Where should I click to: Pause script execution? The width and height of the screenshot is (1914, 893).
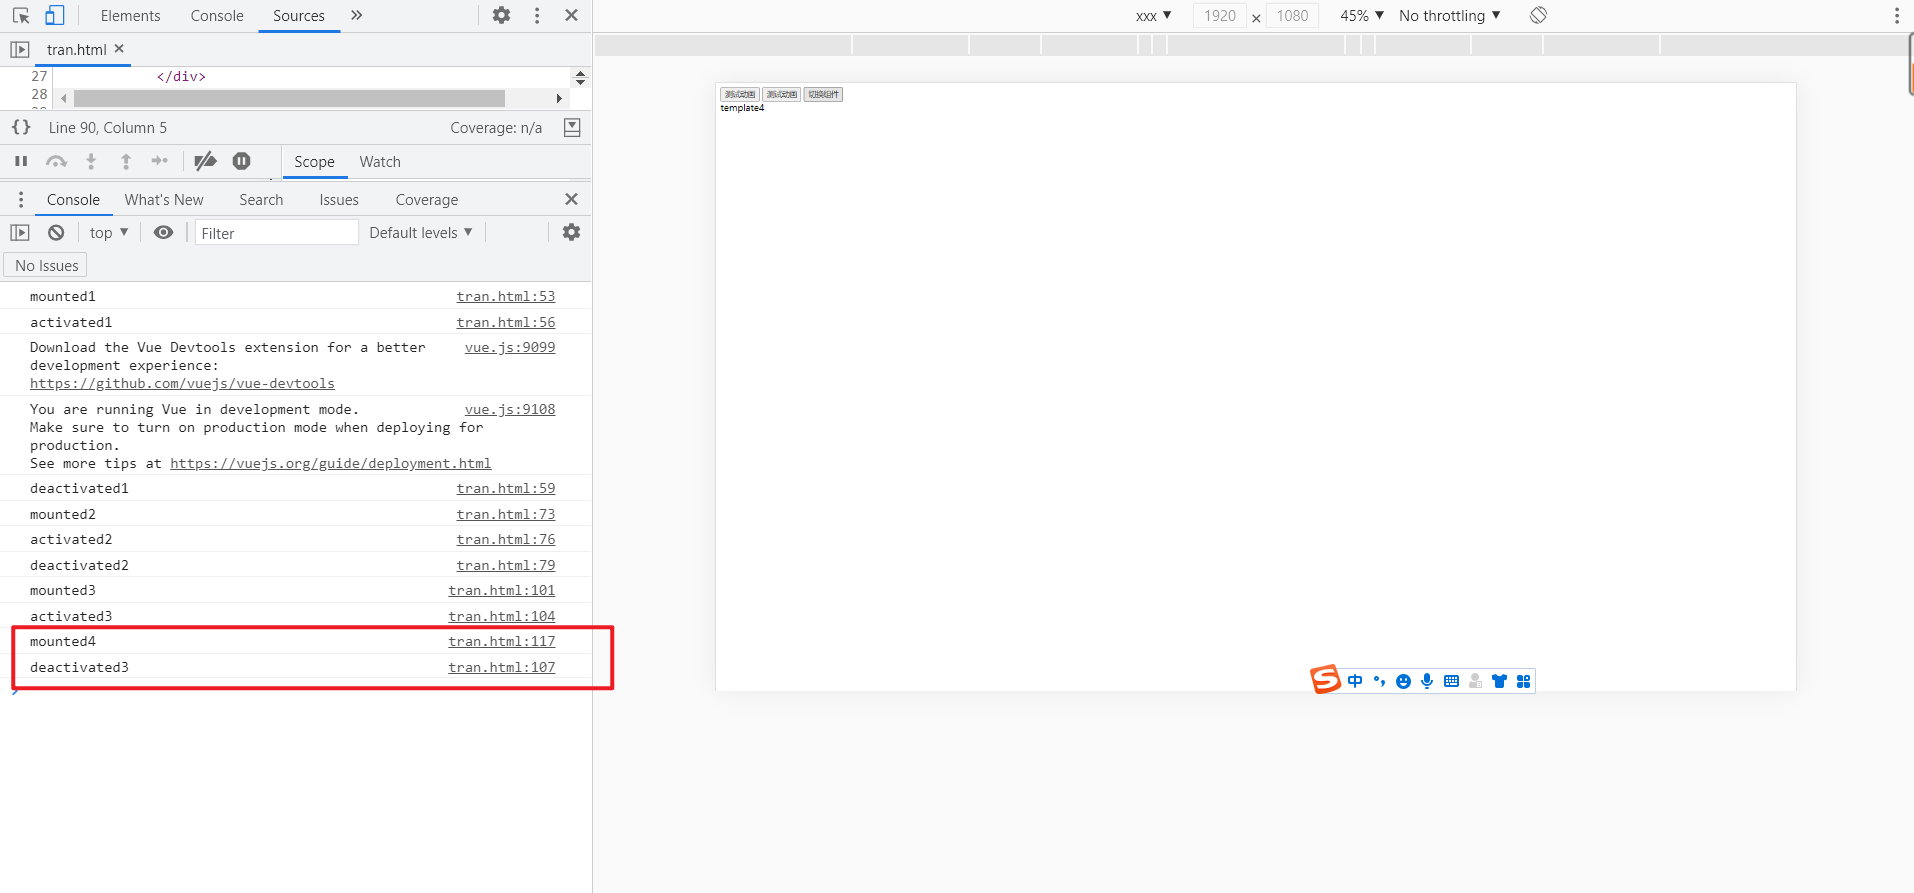coord(21,161)
